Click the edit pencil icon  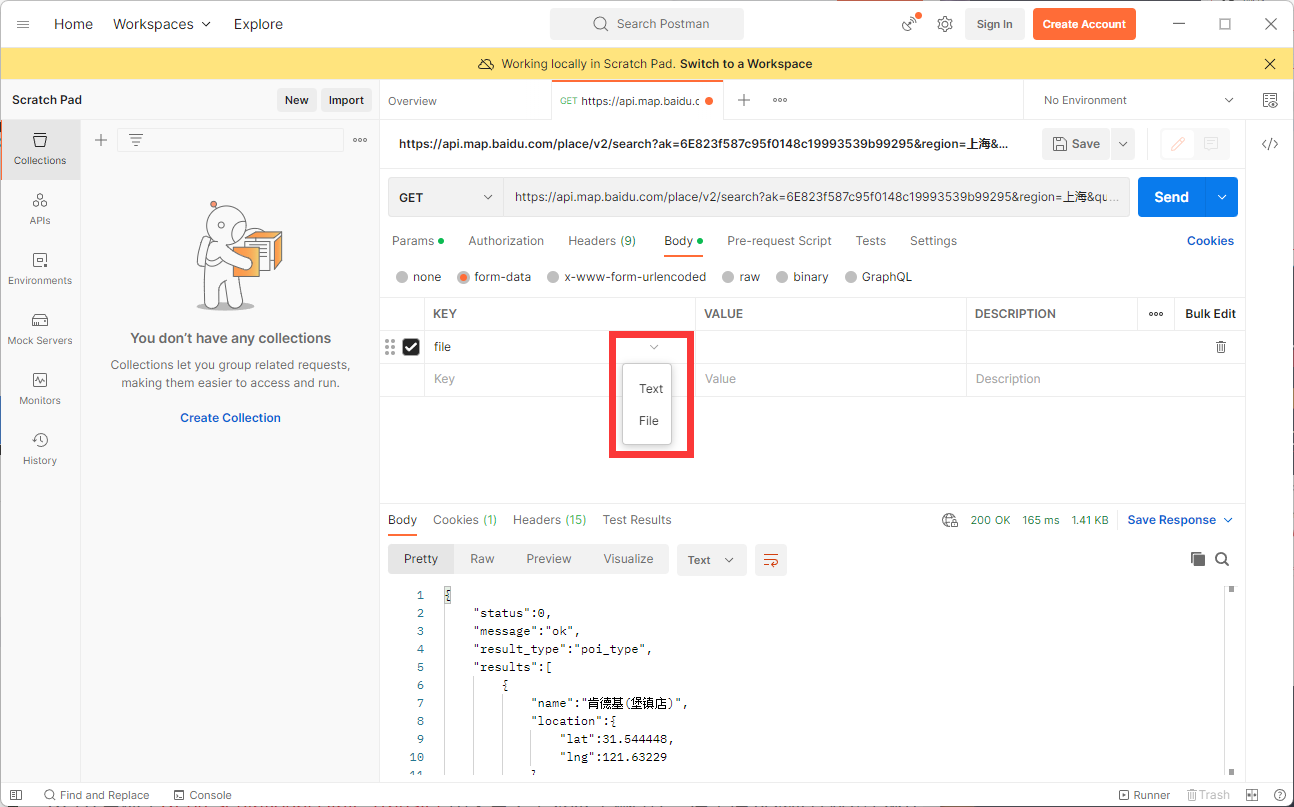click(1178, 144)
